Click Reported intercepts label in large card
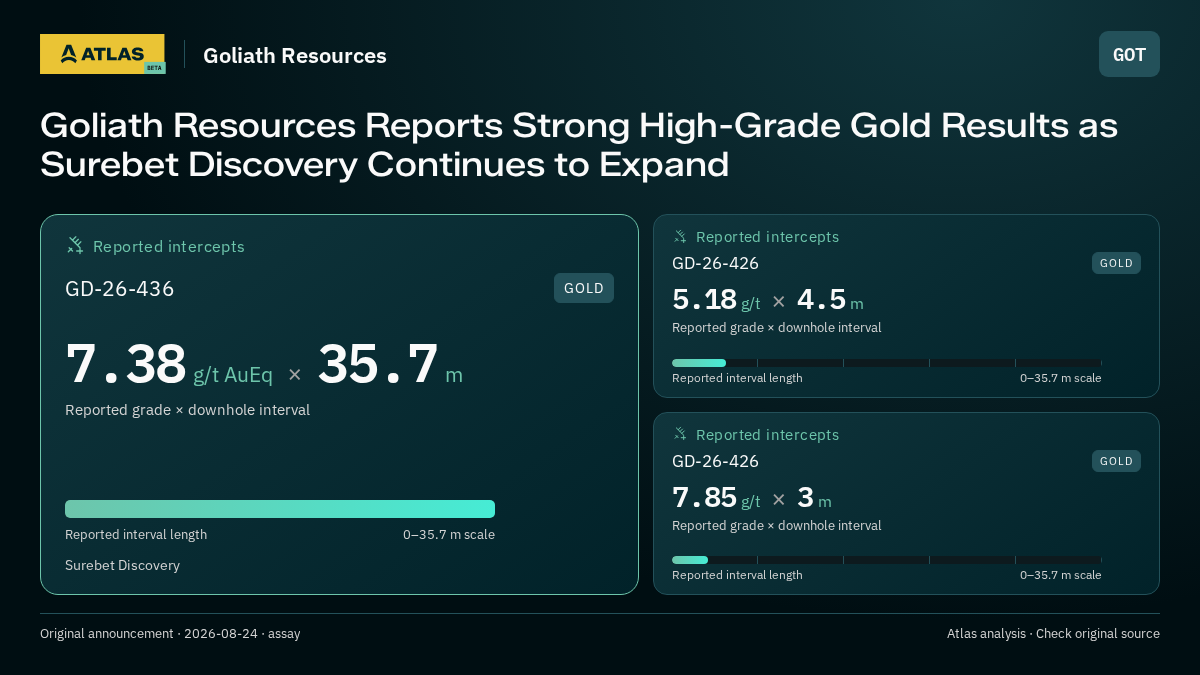 coord(169,246)
